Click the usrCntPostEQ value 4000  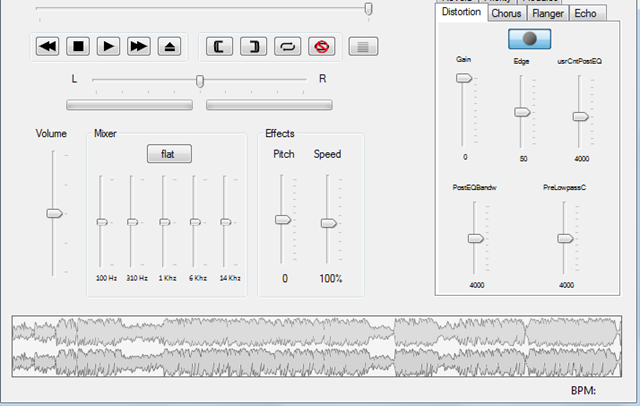[x=582, y=159]
